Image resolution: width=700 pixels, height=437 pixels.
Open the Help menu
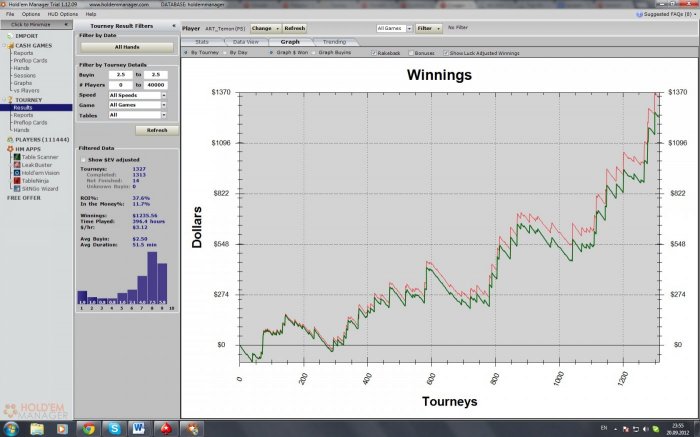pos(91,14)
